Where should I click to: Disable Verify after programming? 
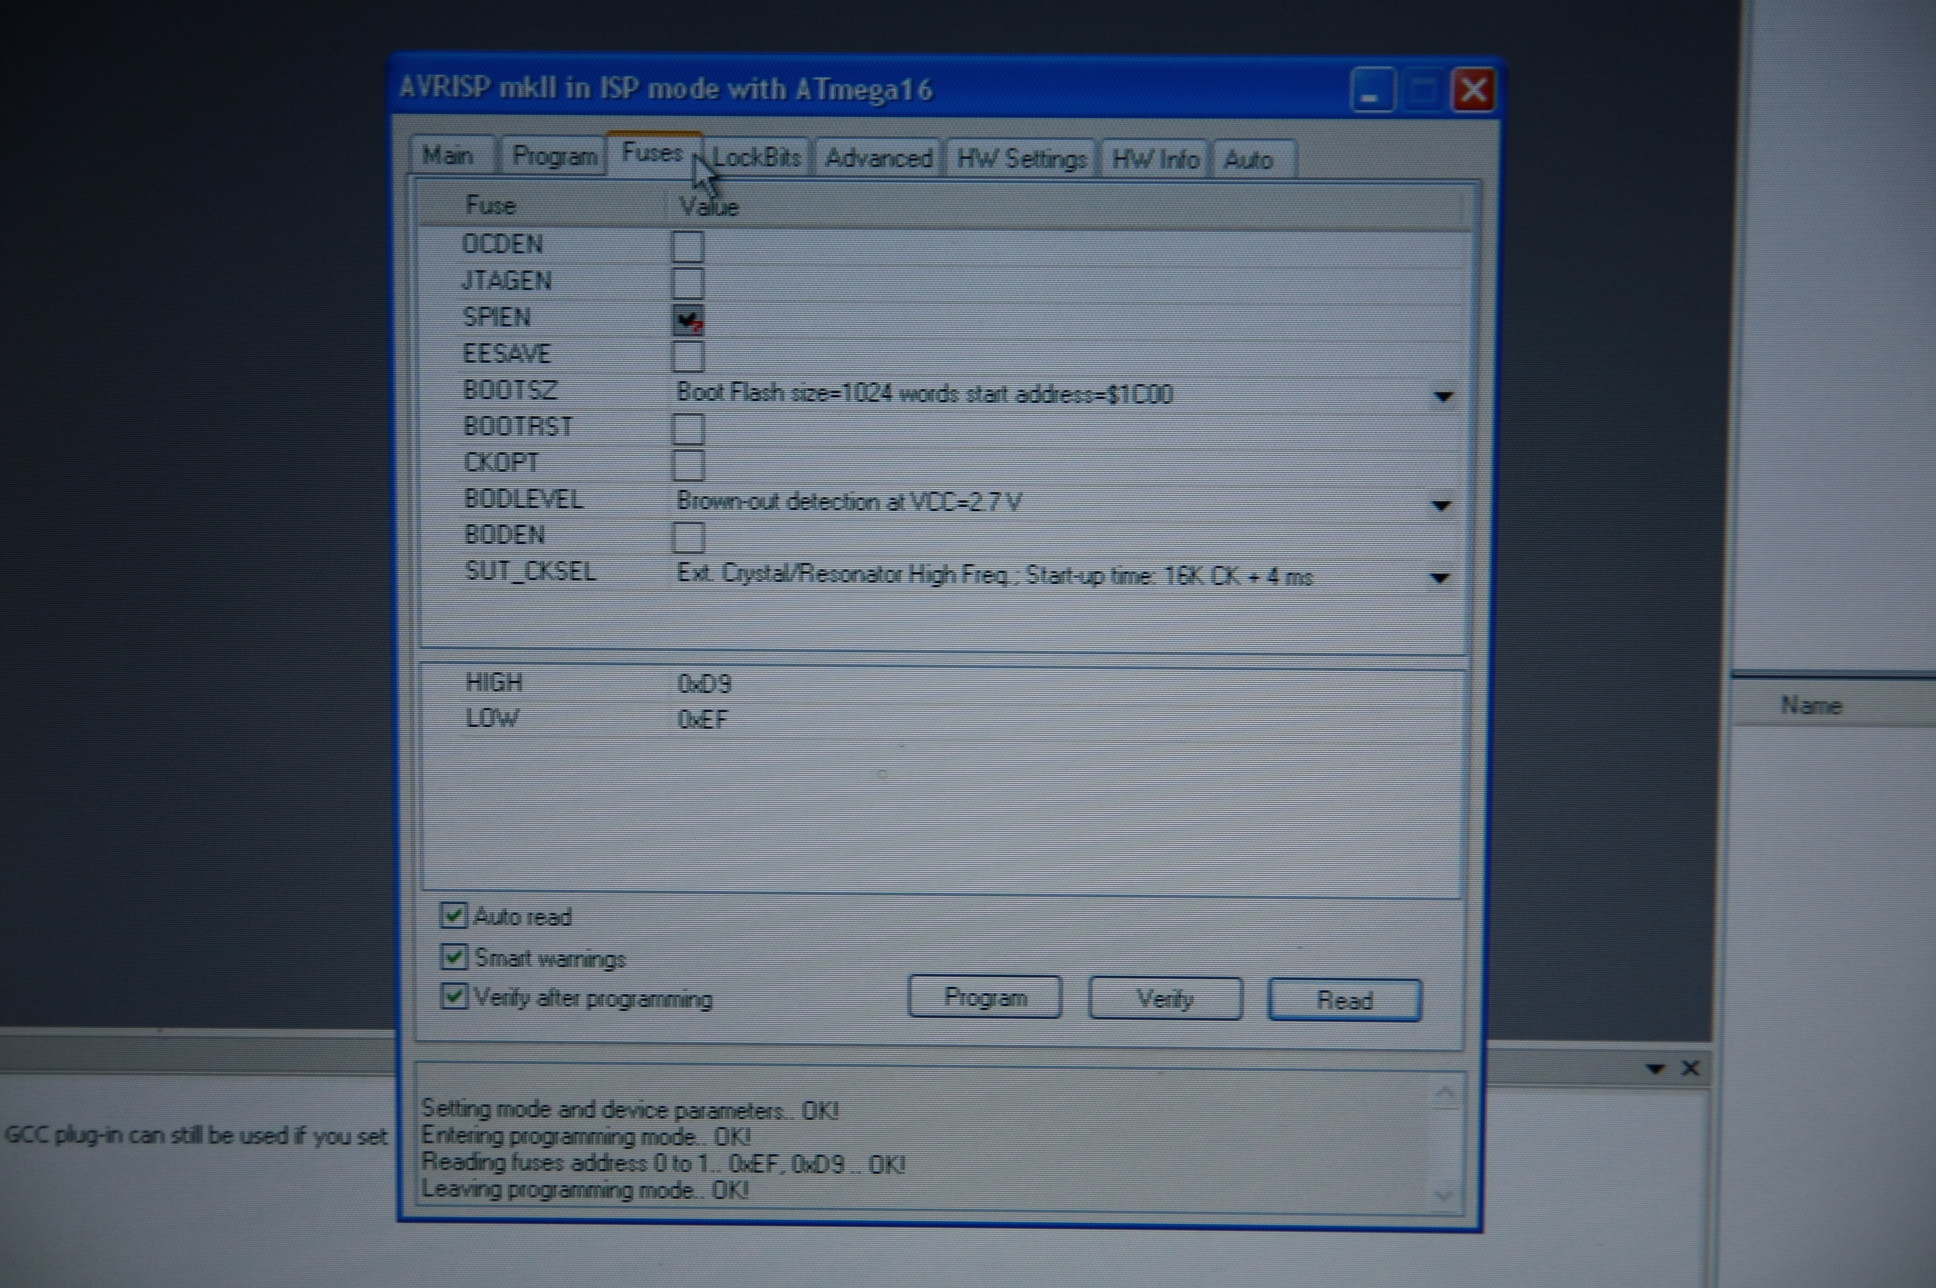454,997
